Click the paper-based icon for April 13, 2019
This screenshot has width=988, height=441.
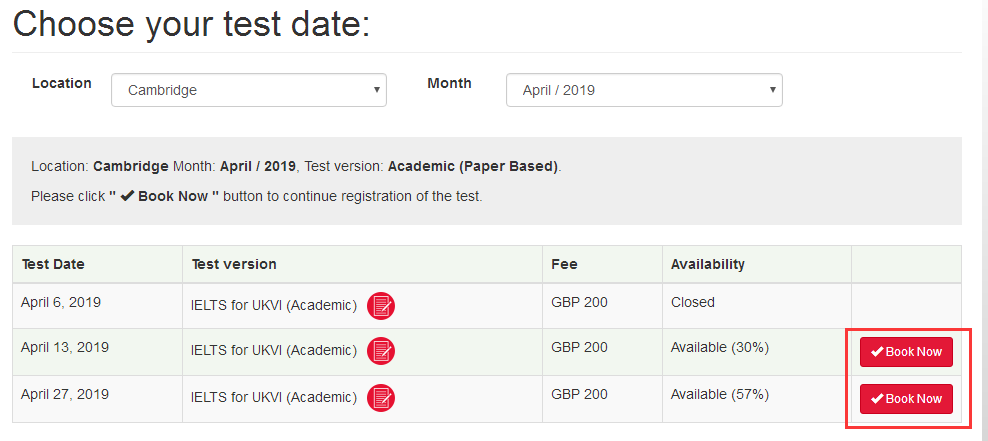tap(381, 351)
